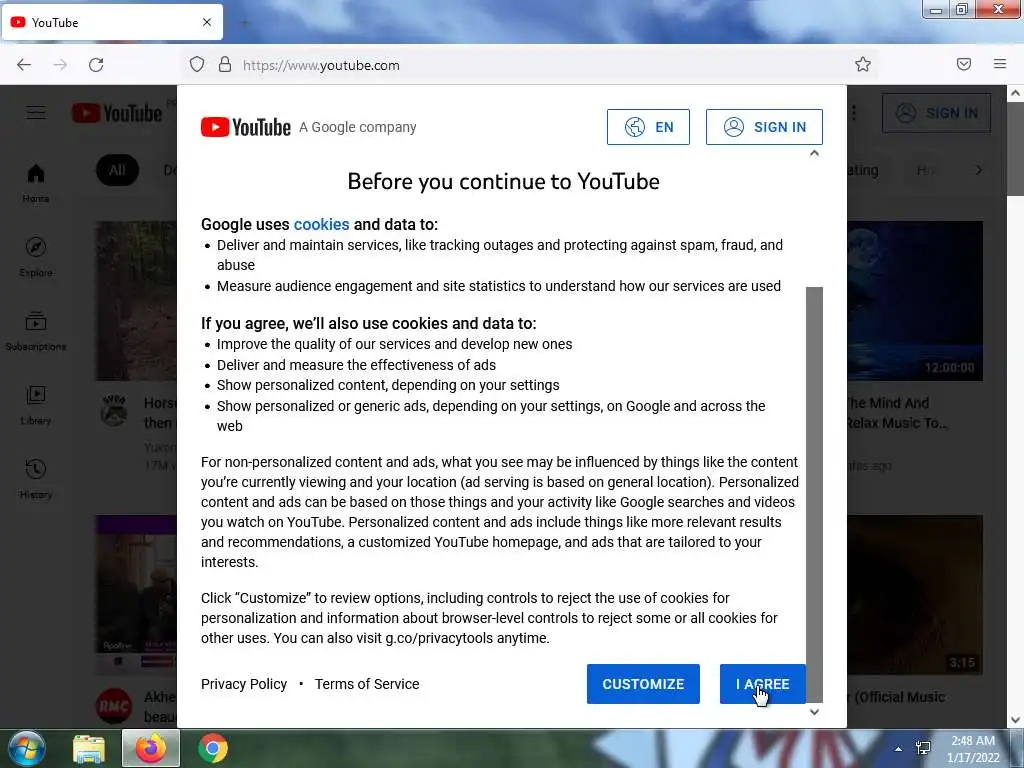Click the dialog scrollbar thumb
The width and height of the screenshot is (1024, 768).
[x=814, y=494]
